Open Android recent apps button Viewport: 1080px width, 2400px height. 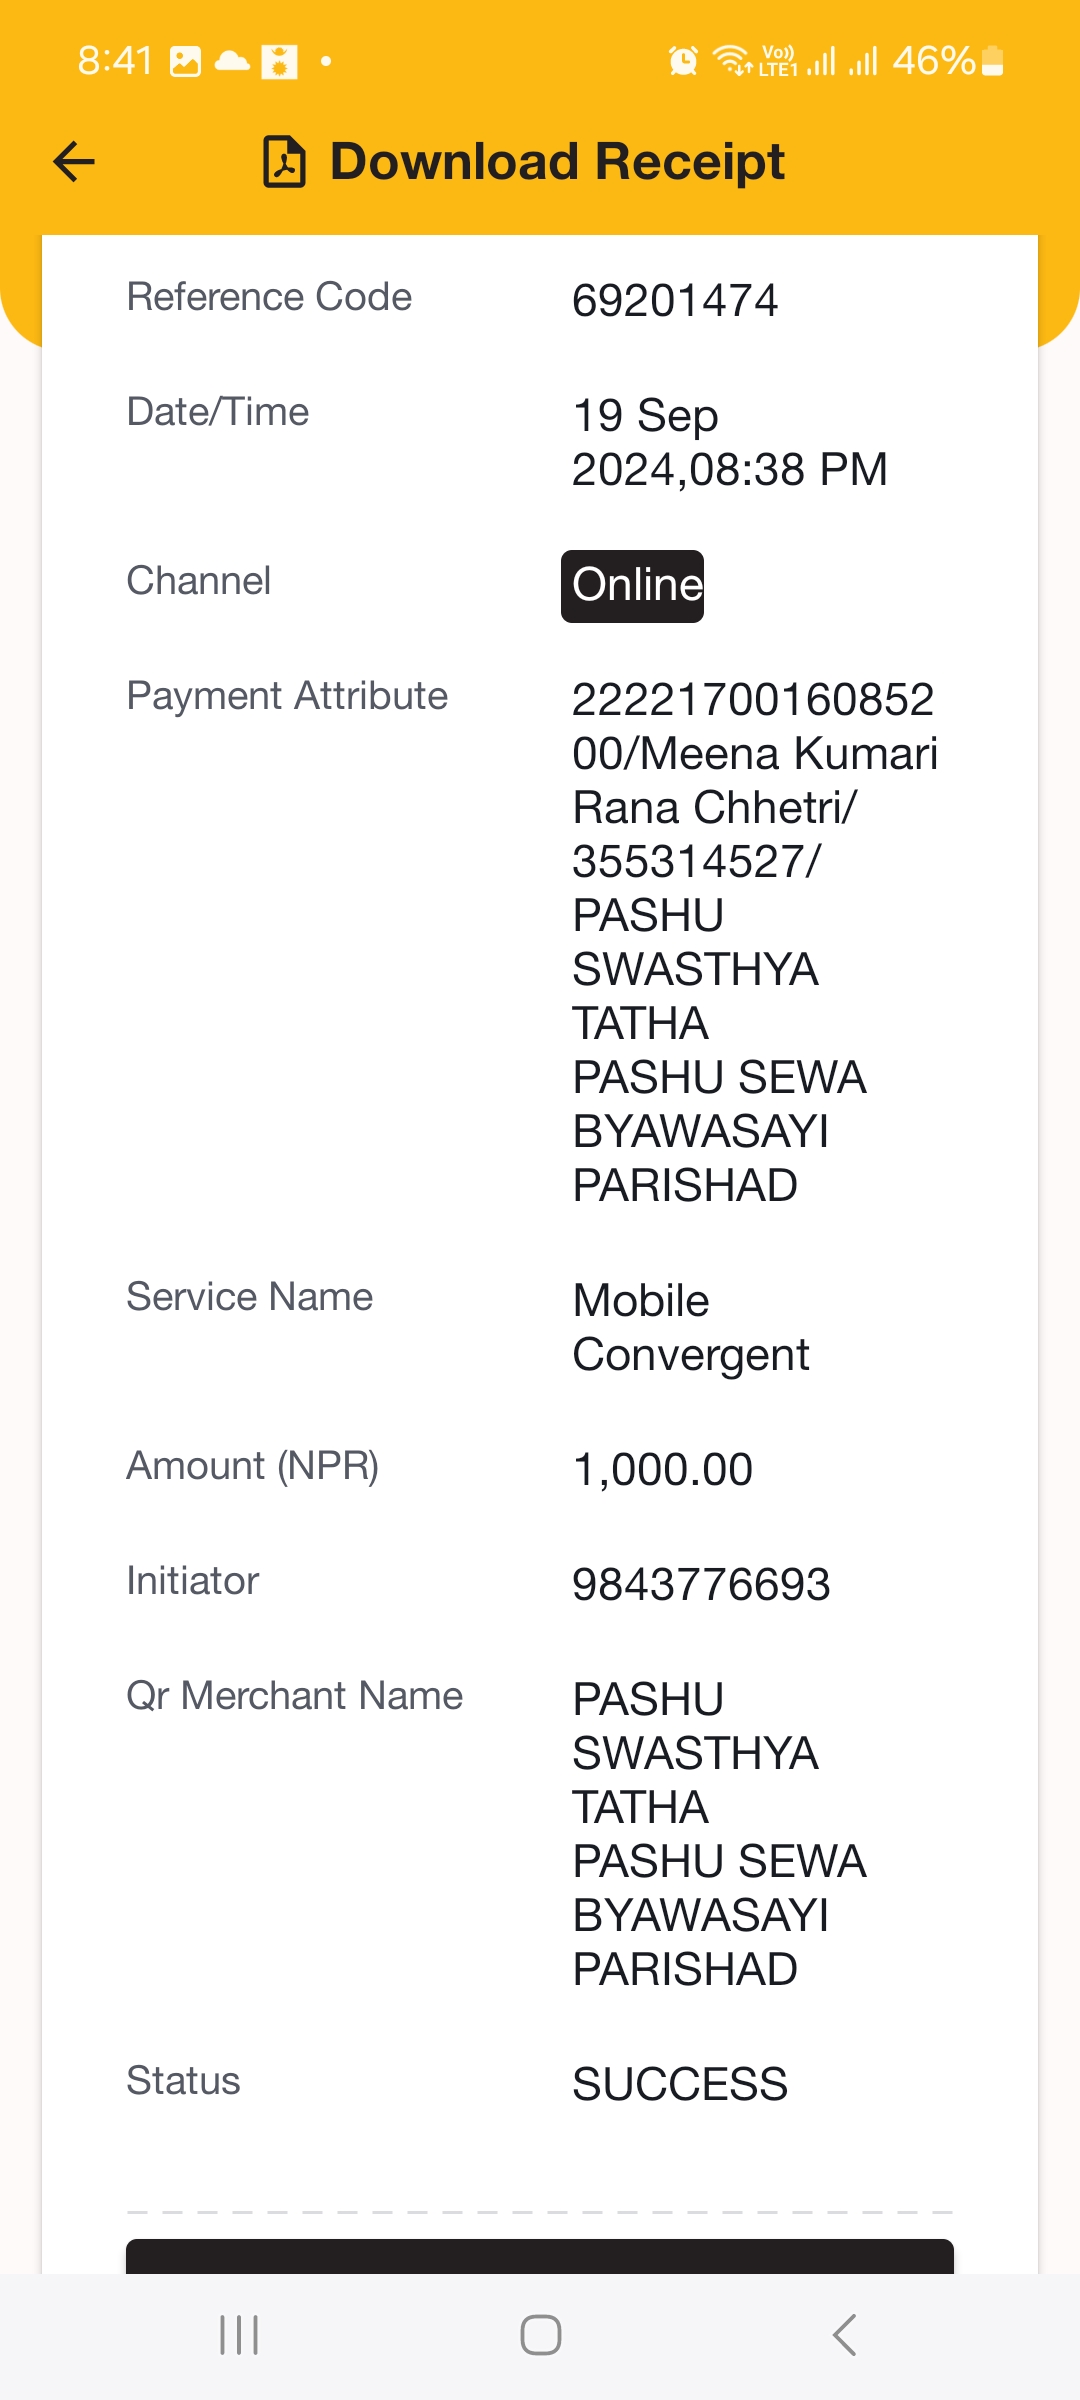coord(239,2335)
